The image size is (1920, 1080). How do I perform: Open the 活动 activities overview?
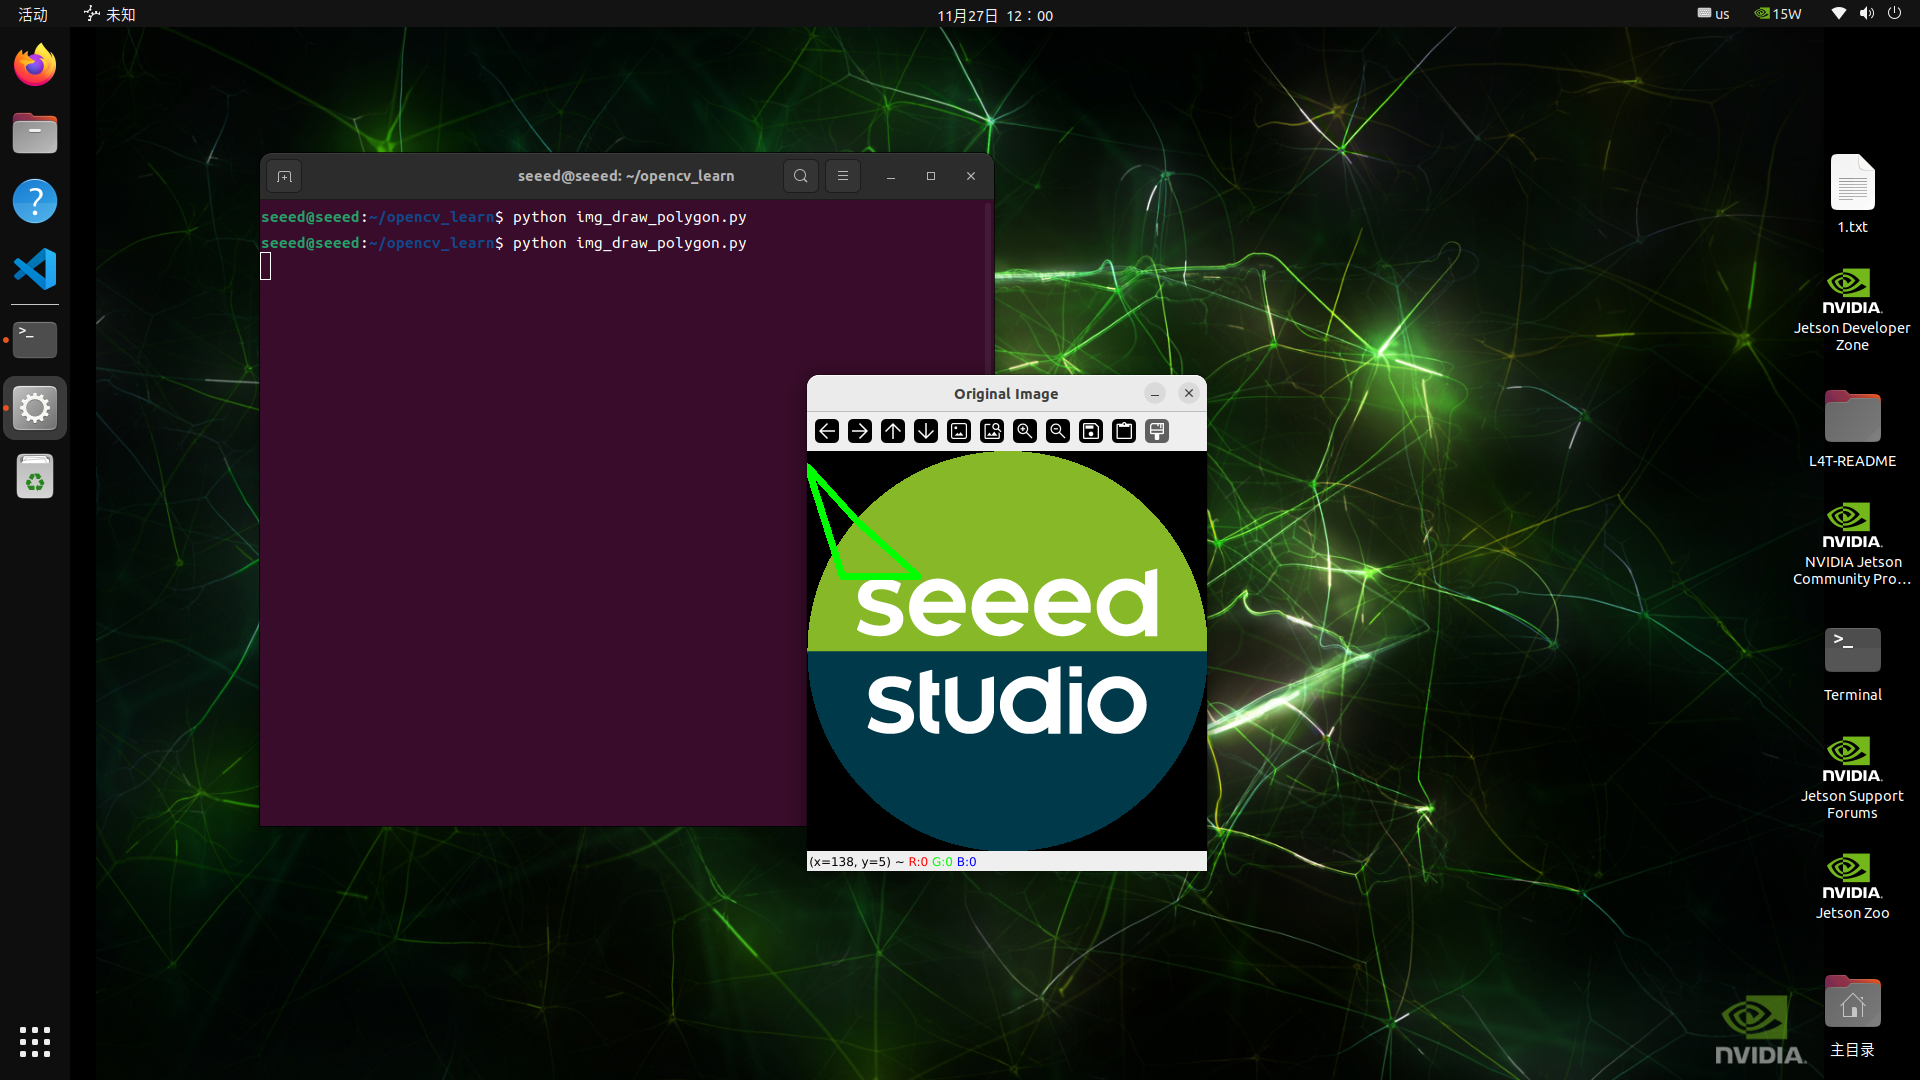tap(33, 14)
